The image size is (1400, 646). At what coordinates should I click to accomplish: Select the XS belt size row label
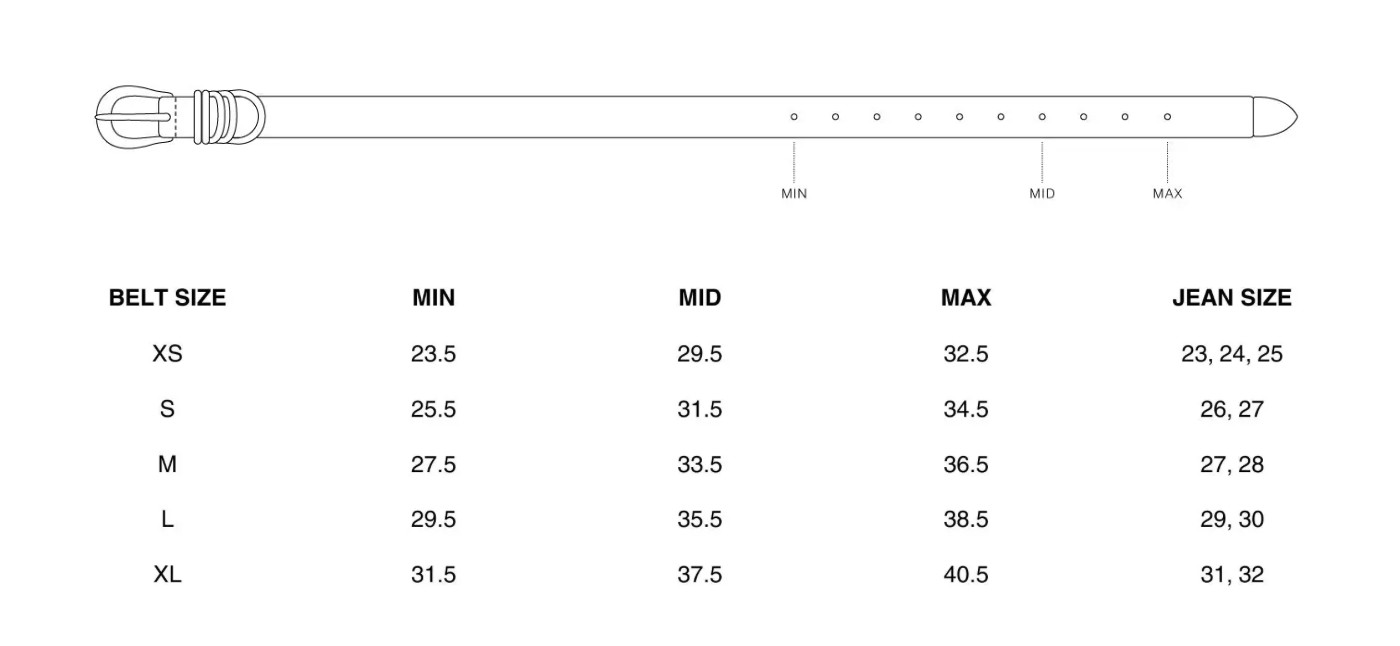[167, 354]
